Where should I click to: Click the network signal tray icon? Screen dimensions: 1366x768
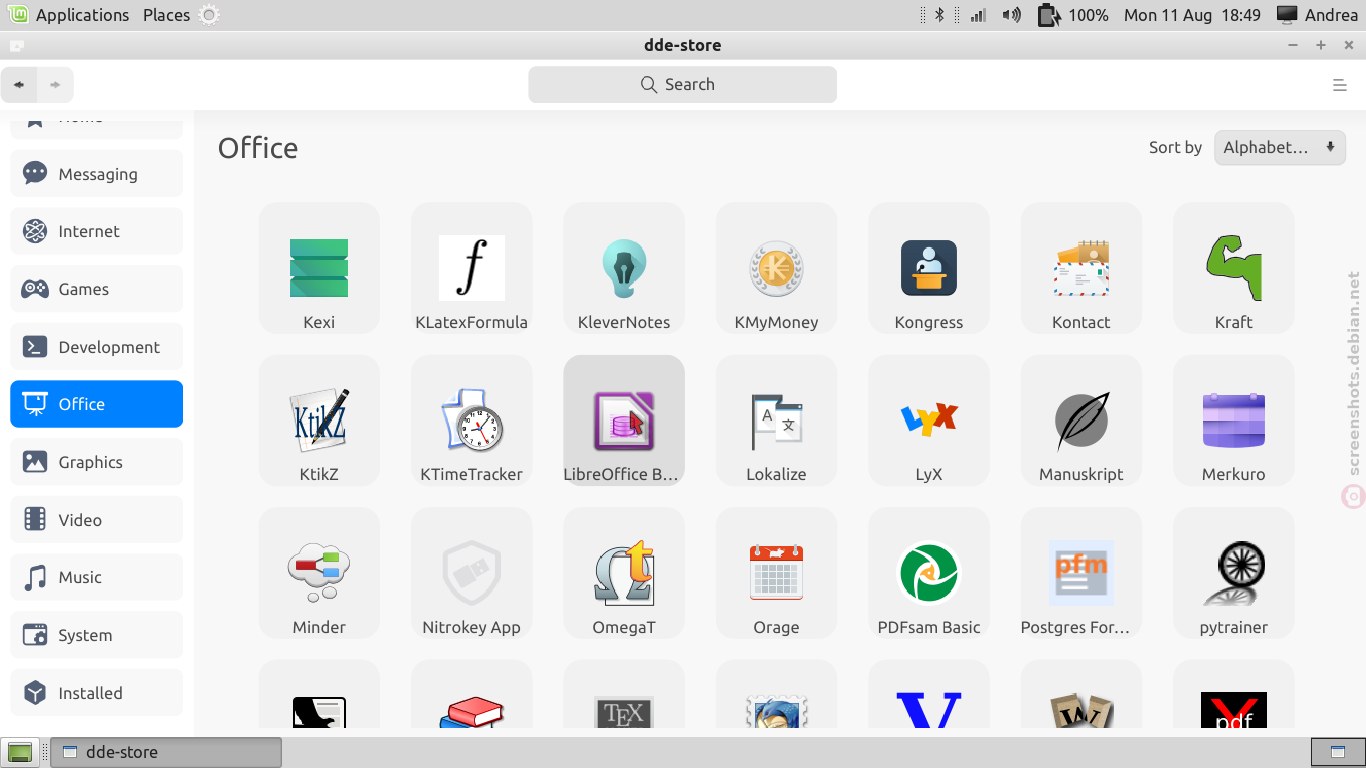(x=977, y=15)
